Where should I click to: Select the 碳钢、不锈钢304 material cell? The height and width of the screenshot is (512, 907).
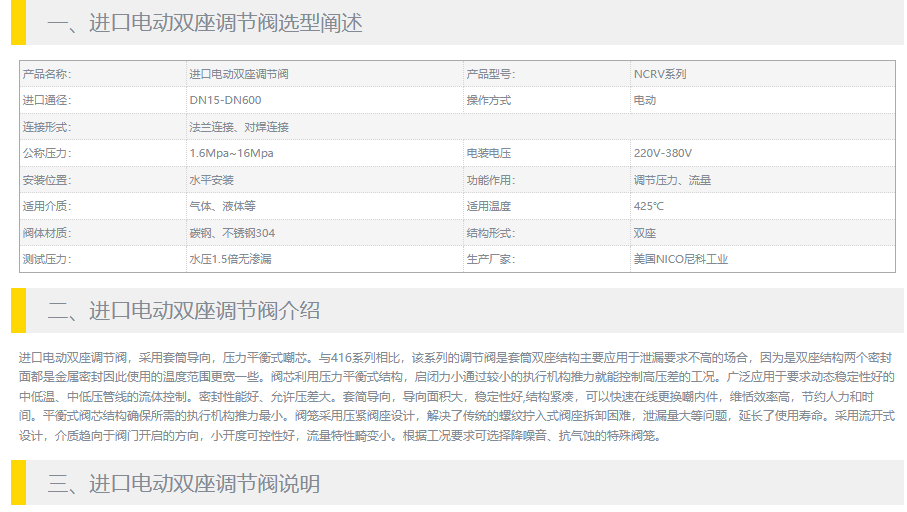coord(232,233)
